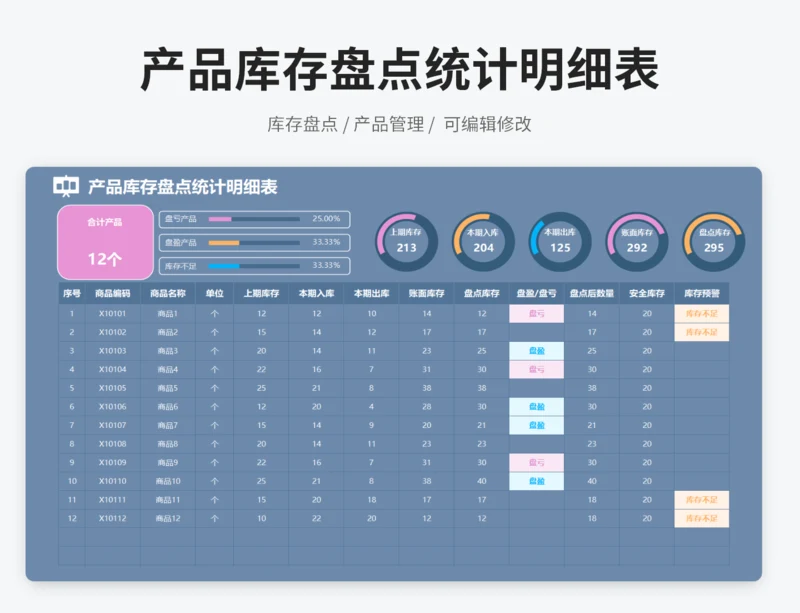Screen dimensions: 800x613
Task: Click the 安全库存 column header
Action: (x=647, y=293)
